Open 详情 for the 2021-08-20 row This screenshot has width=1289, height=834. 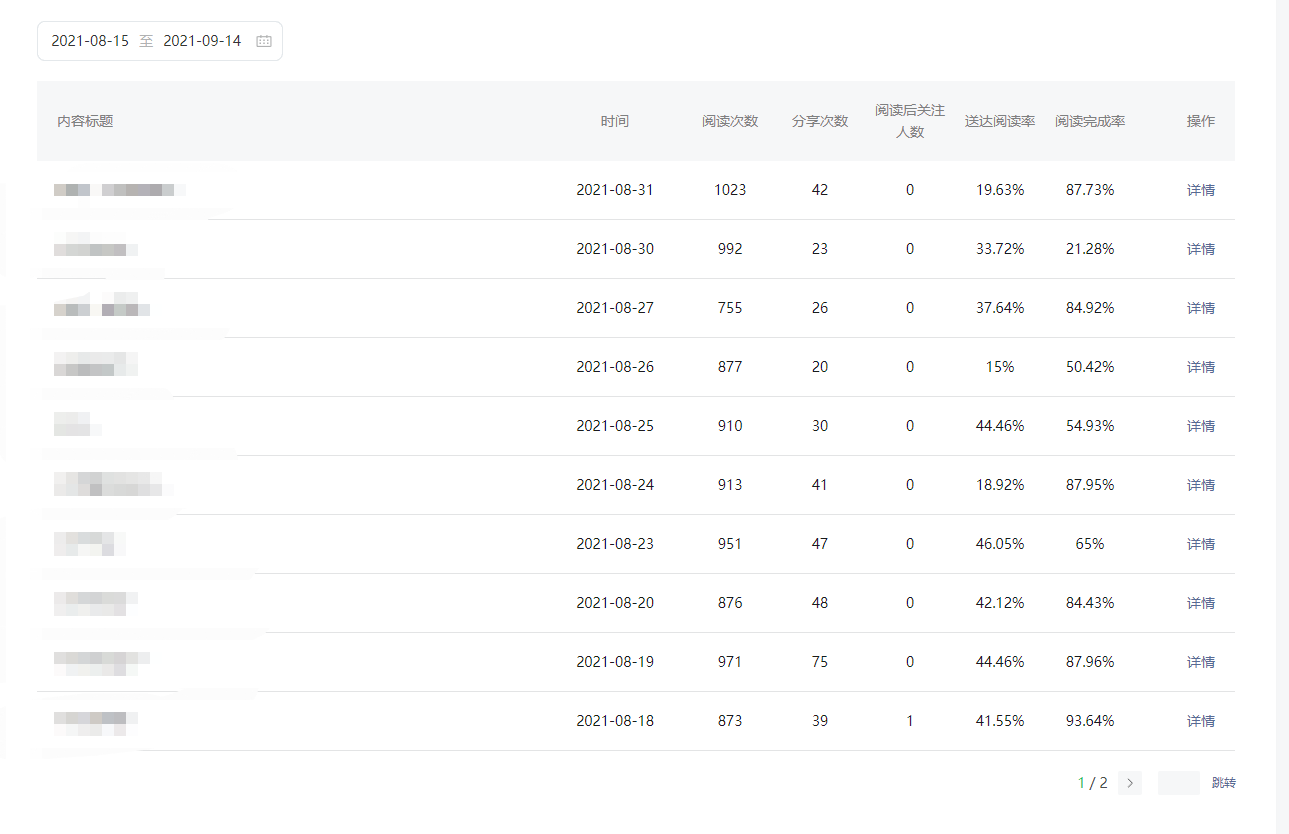click(1200, 603)
